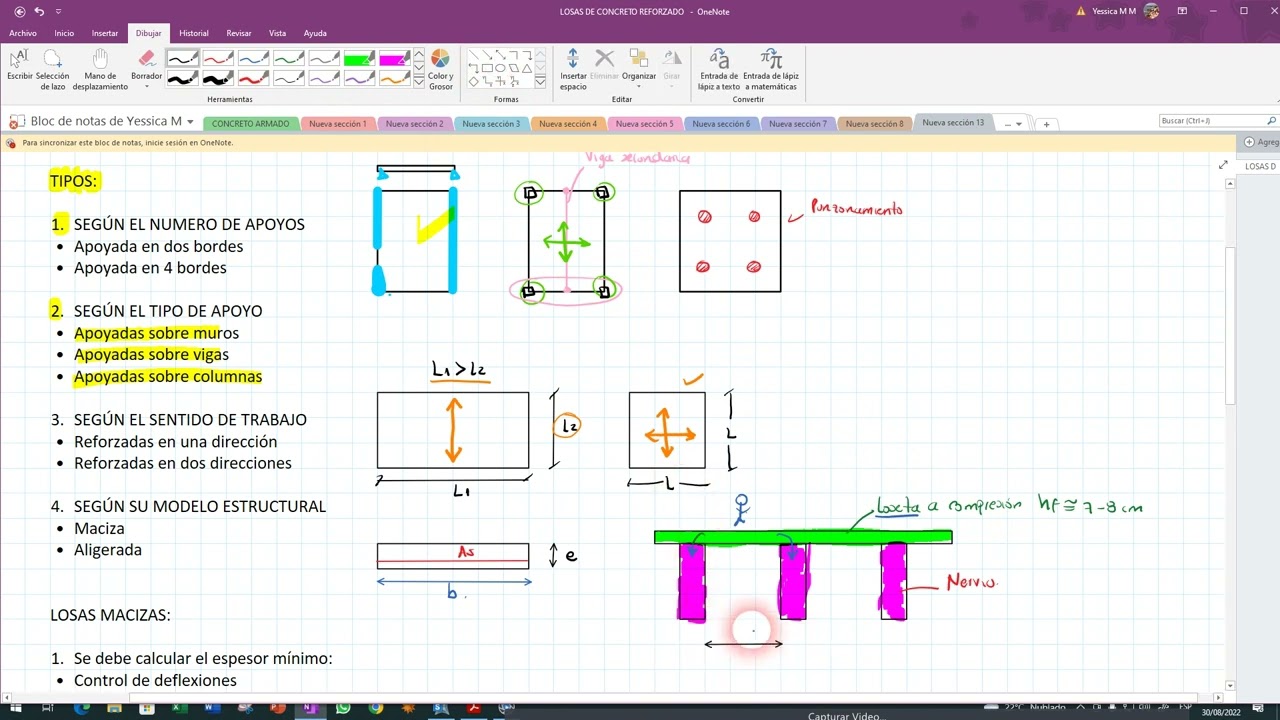Pick the thin red pen in top row

coord(218,59)
